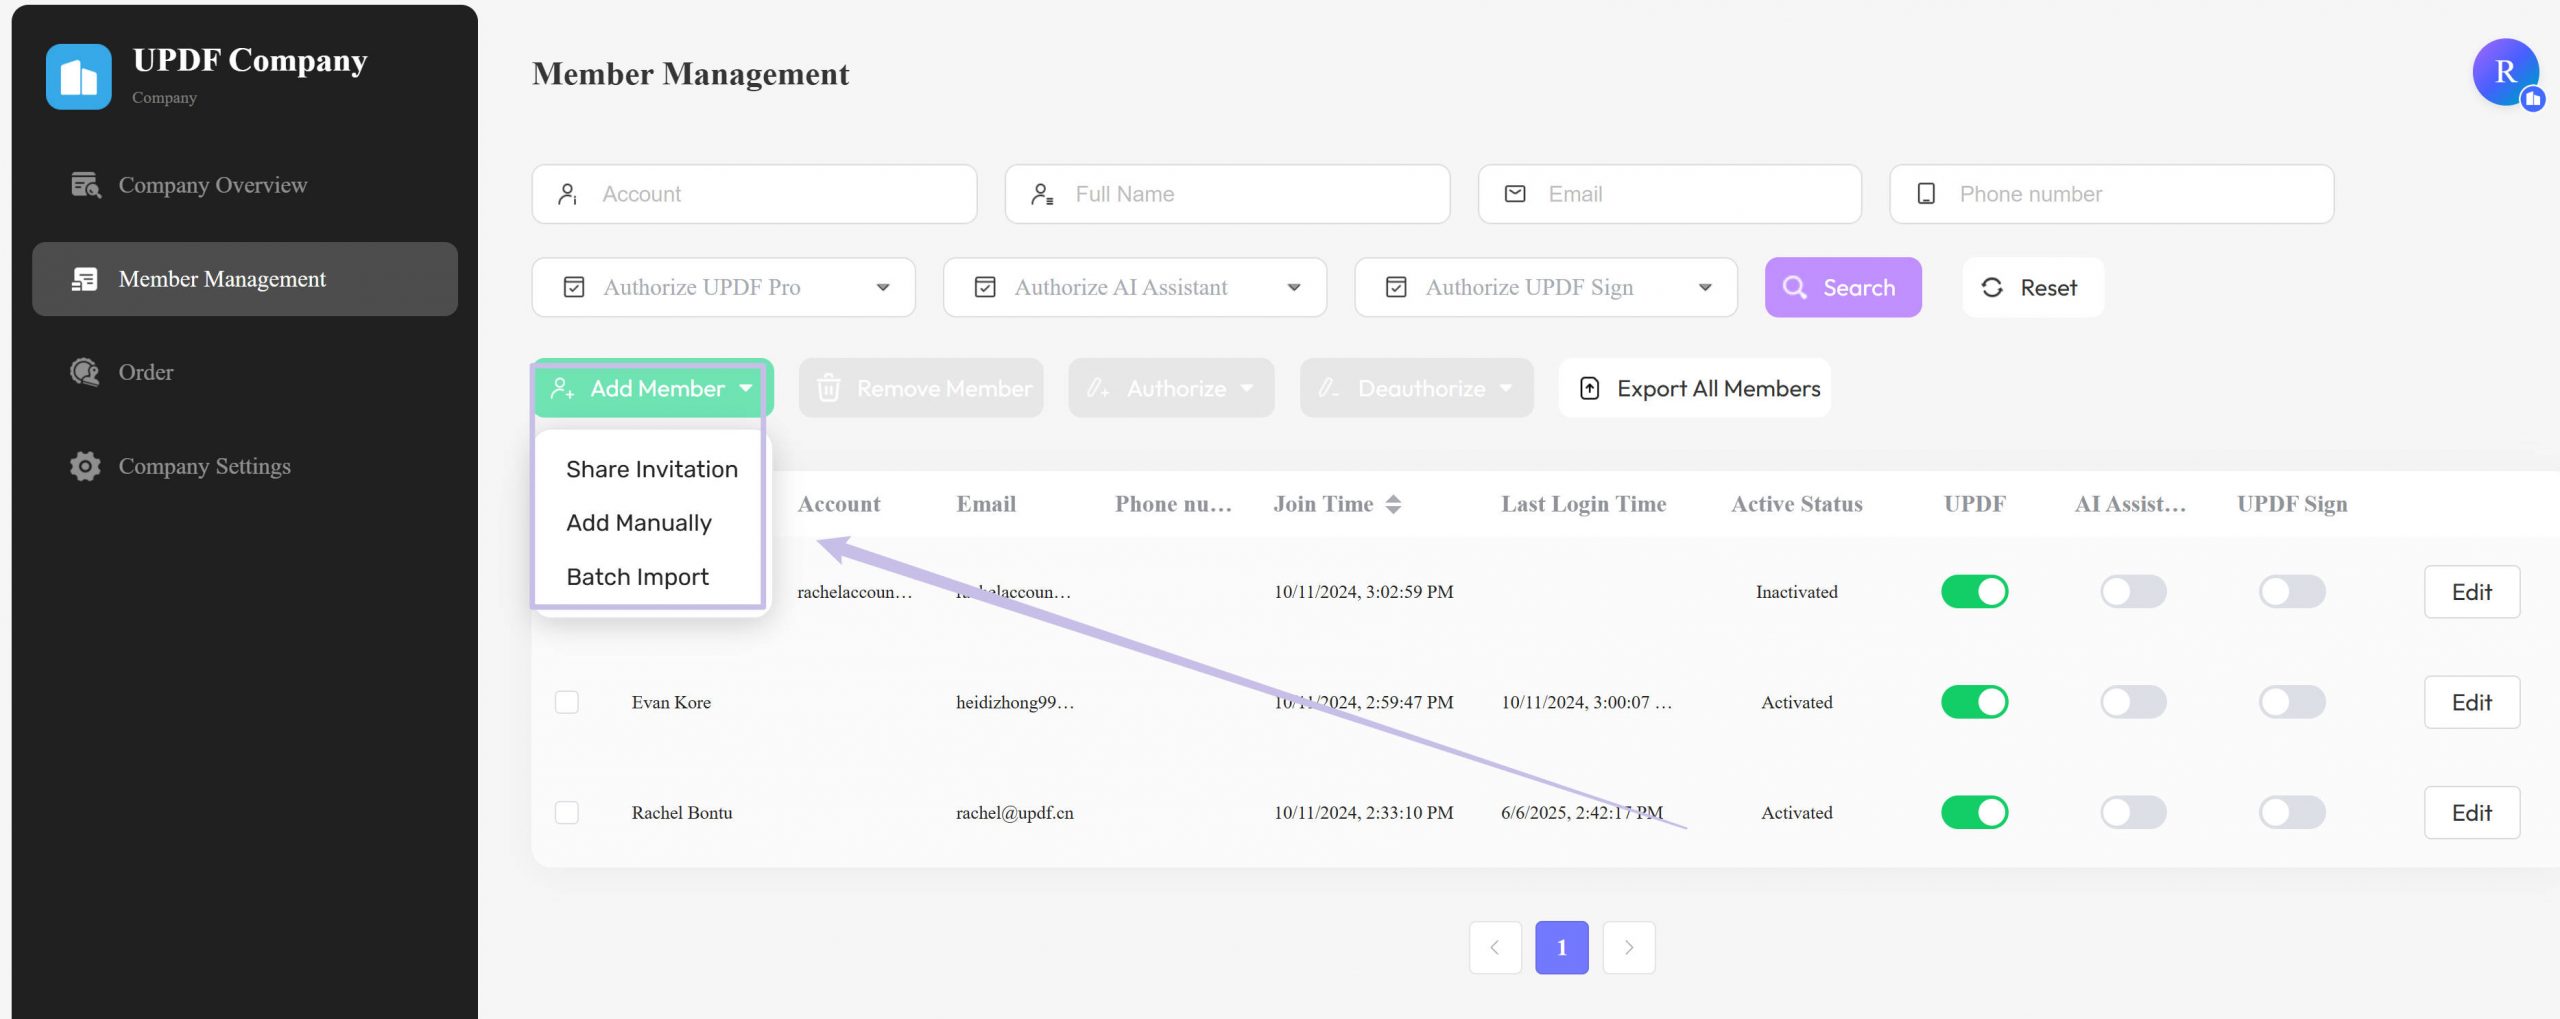This screenshot has width=2560, height=1019.
Task: Enable UPDF Sign for Evan Kore
Action: tap(2292, 702)
